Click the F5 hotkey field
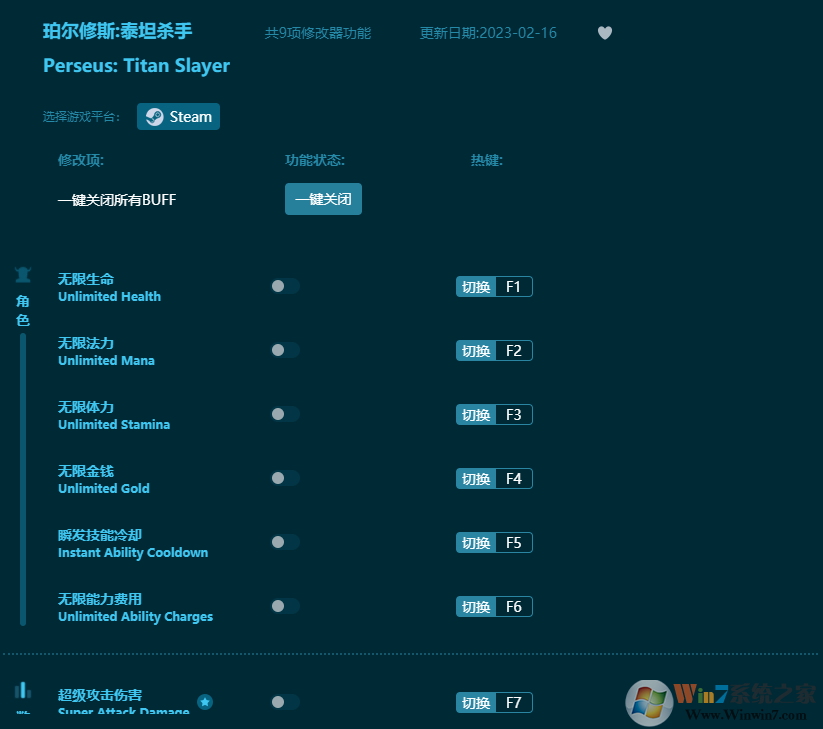 (514, 543)
